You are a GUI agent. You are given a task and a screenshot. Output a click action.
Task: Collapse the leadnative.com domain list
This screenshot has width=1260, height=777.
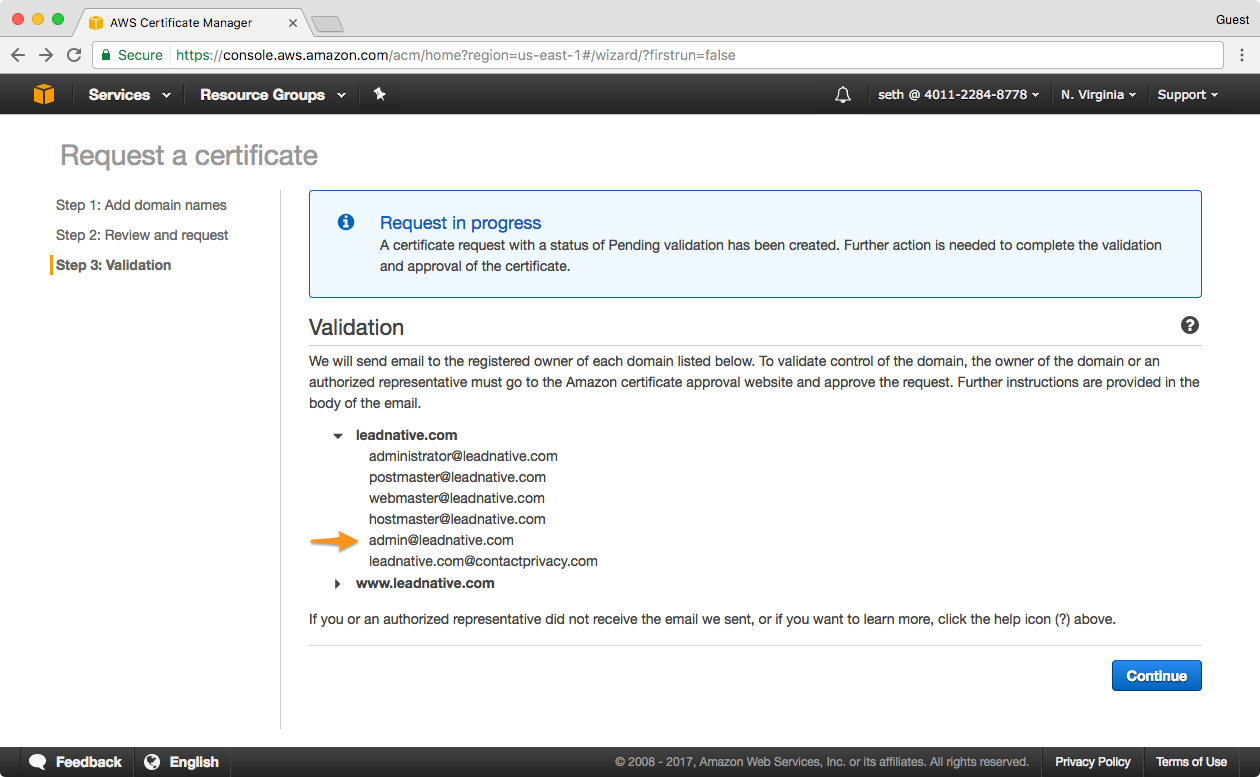338,436
